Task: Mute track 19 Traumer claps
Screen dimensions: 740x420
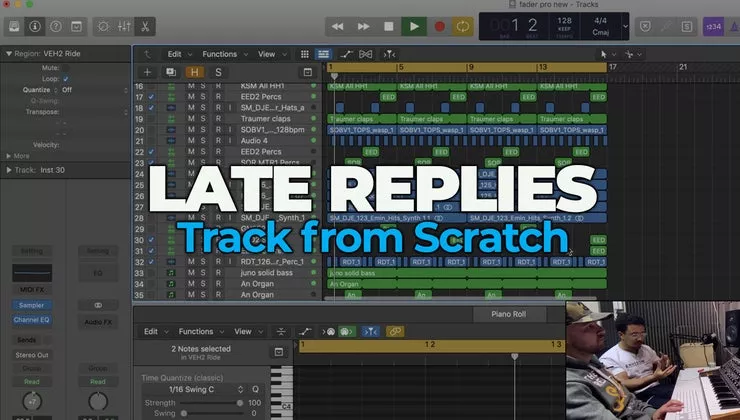Action: click(x=191, y=118)
